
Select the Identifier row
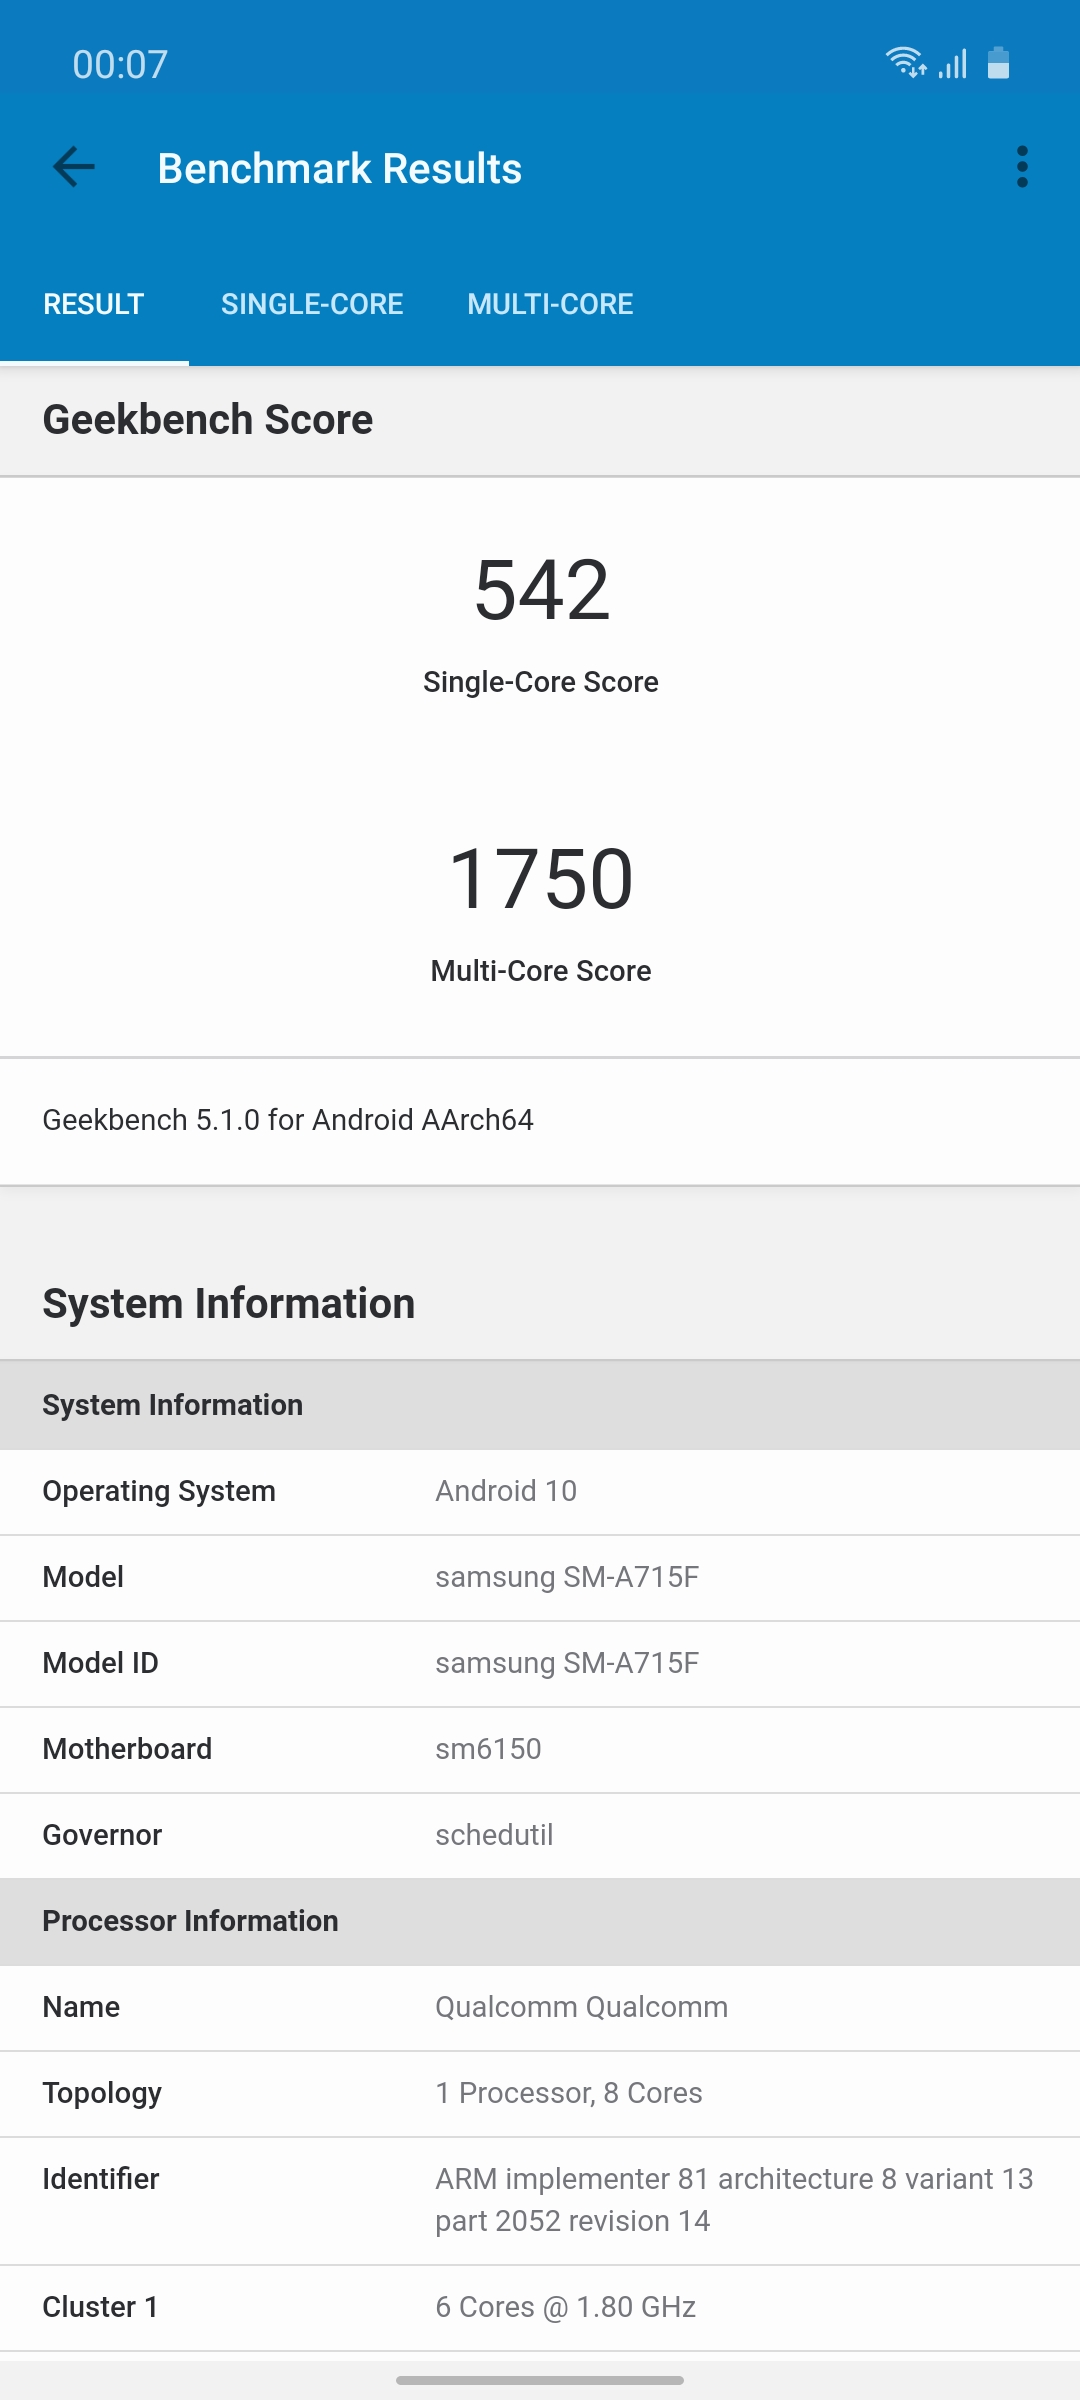pyautogui.click(x=540, y=2200)
